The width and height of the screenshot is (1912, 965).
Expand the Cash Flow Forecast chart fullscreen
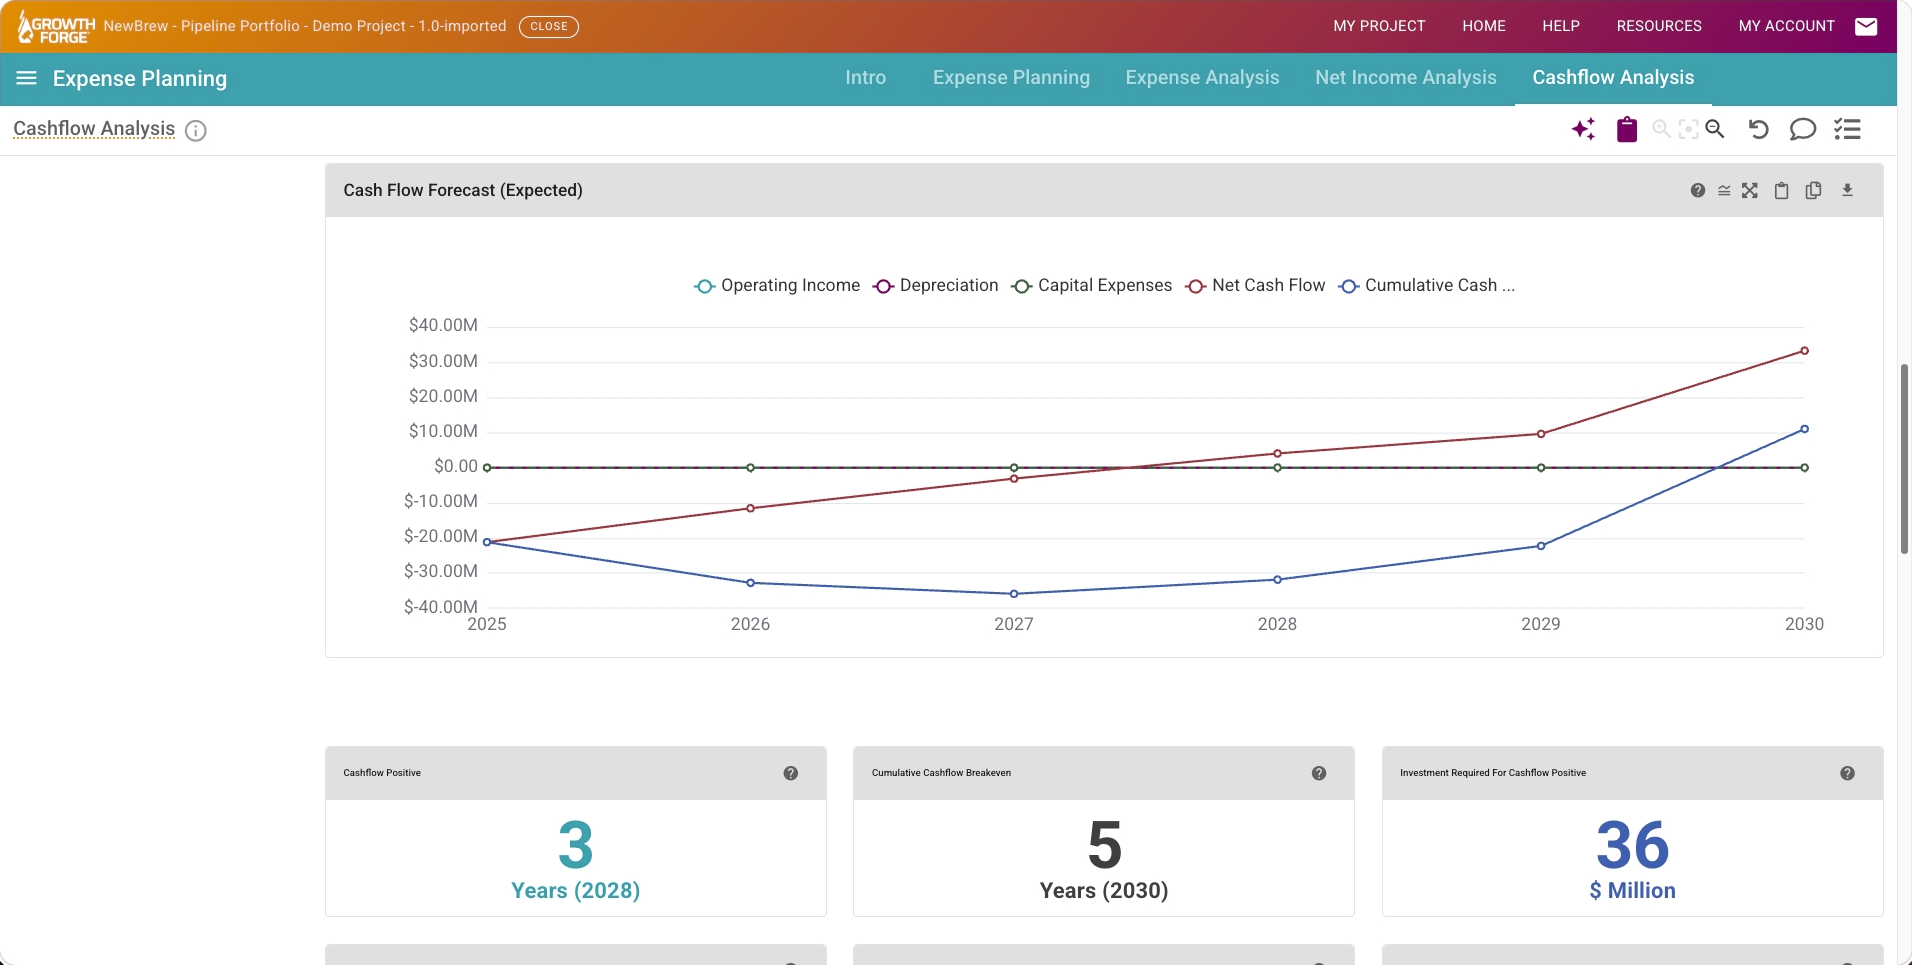click(x=1750, y=190)
